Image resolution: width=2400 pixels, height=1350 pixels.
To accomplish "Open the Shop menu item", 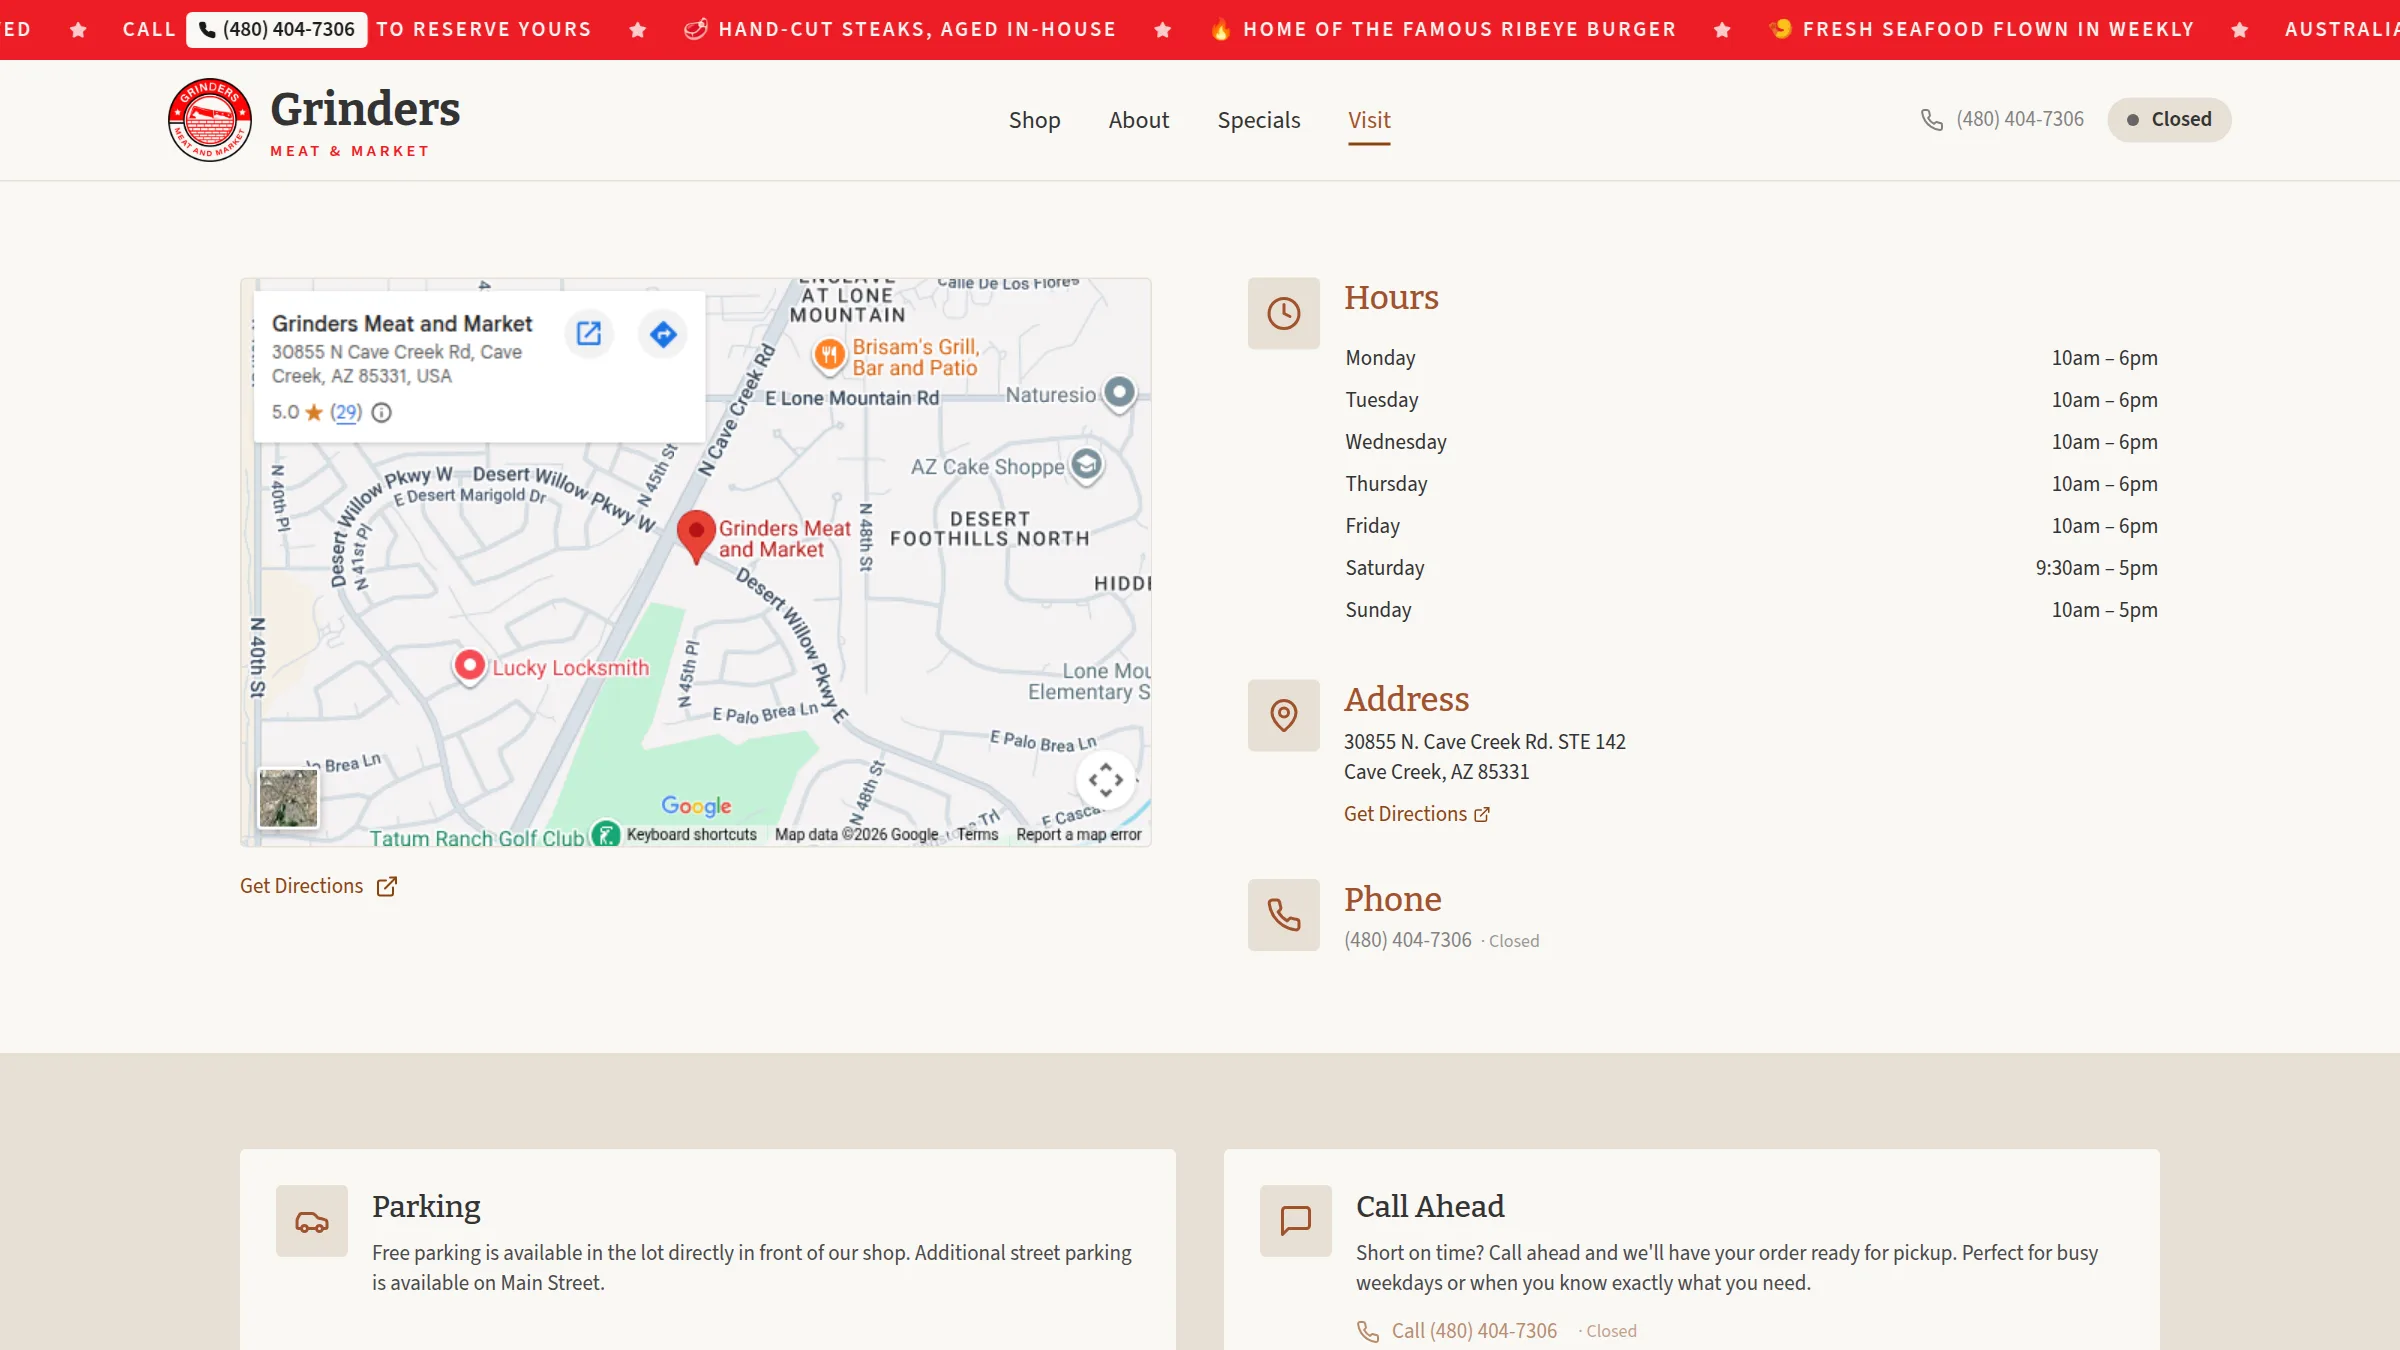I will click(x=1034, y=120).
